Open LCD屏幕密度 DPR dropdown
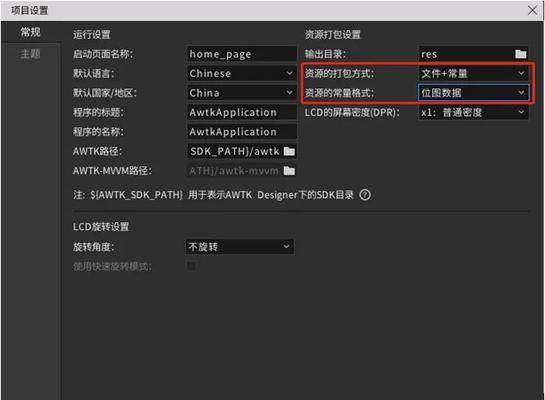The width and height of the screenshot is (545, 400). 473,112
